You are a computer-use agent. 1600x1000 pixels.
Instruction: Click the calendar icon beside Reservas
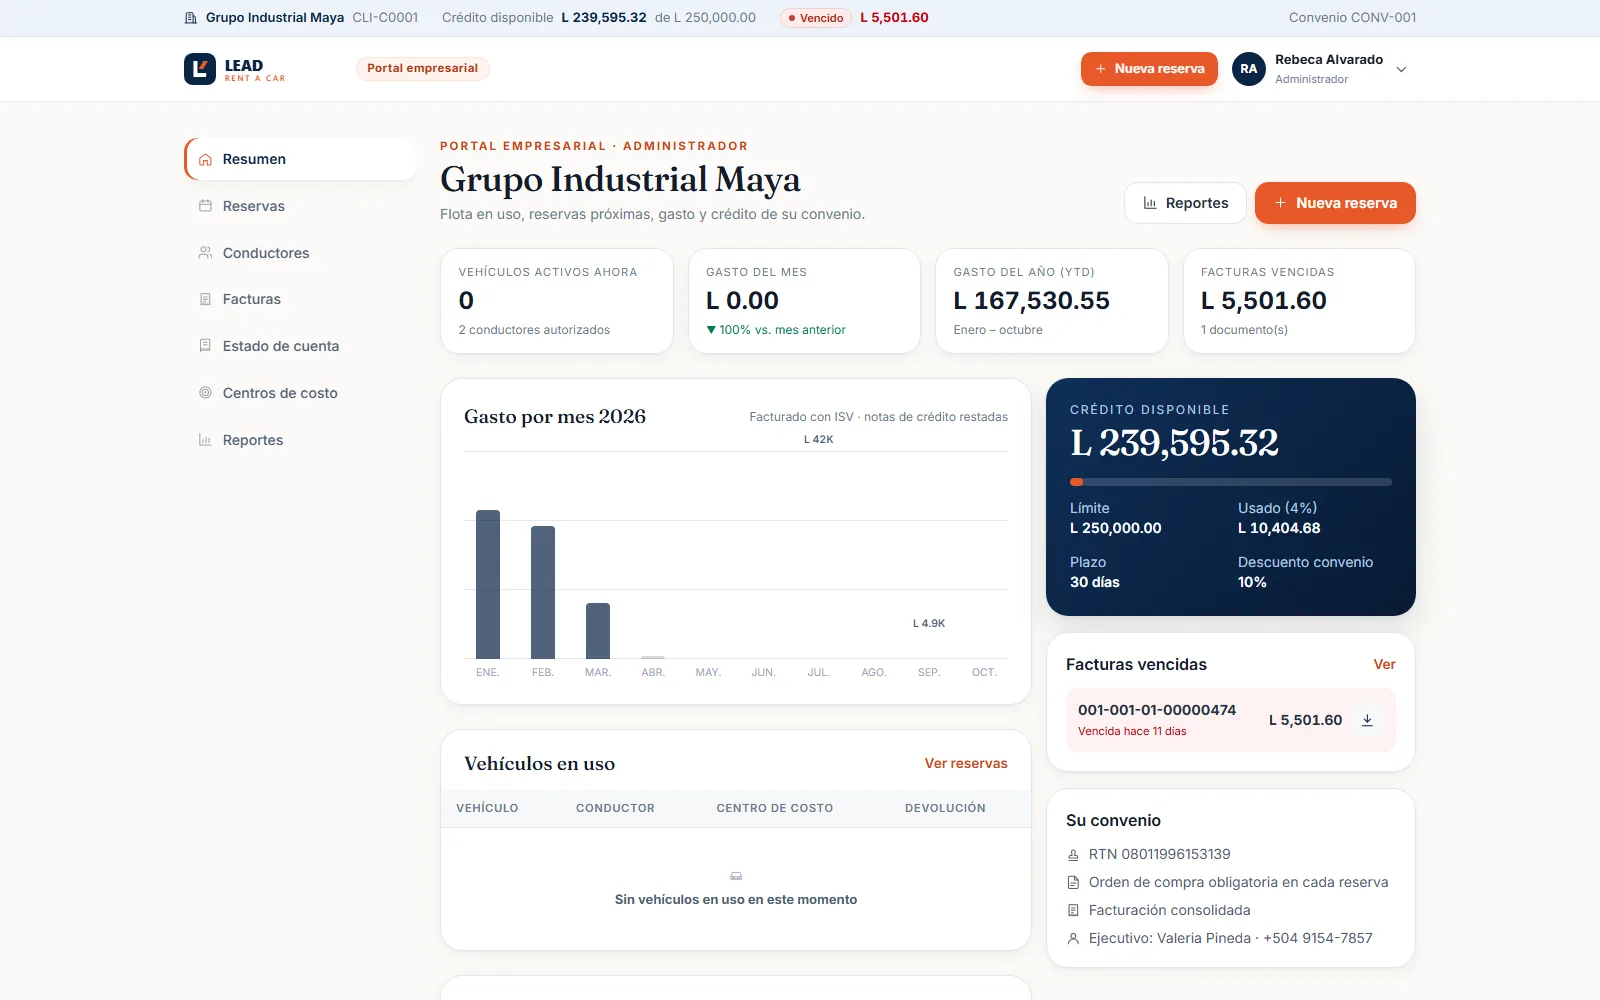click(205, 206)
